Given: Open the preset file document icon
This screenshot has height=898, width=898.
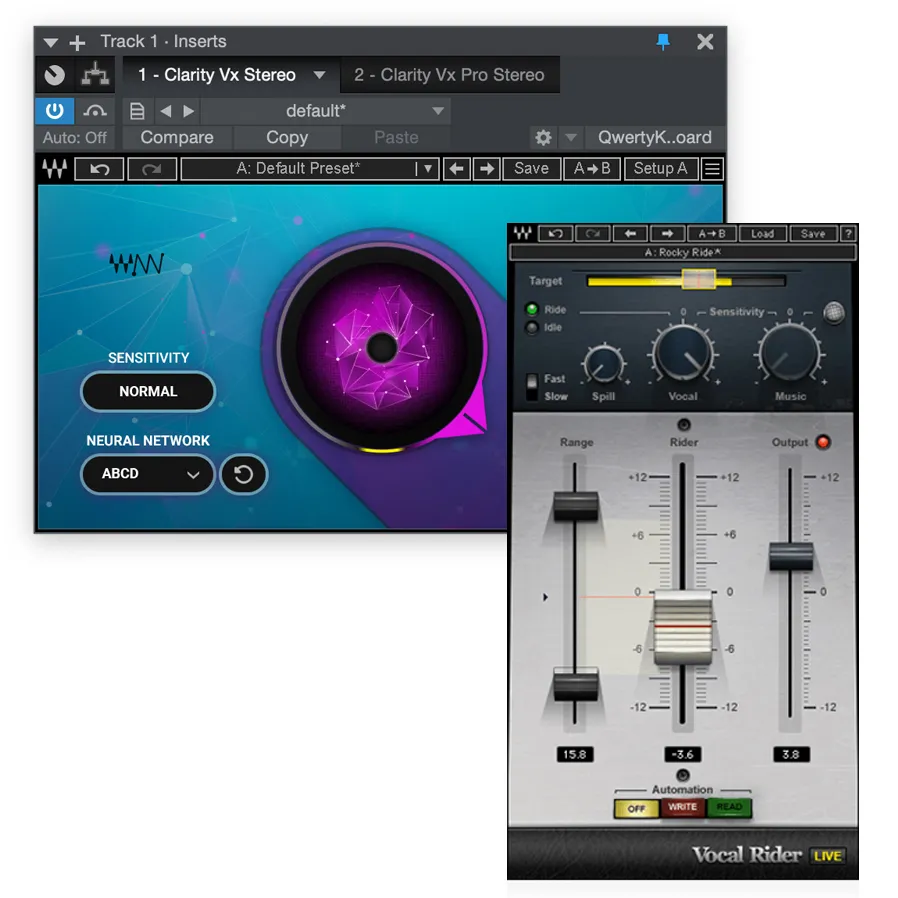Looking at the screenshot, I should (137, 111).
